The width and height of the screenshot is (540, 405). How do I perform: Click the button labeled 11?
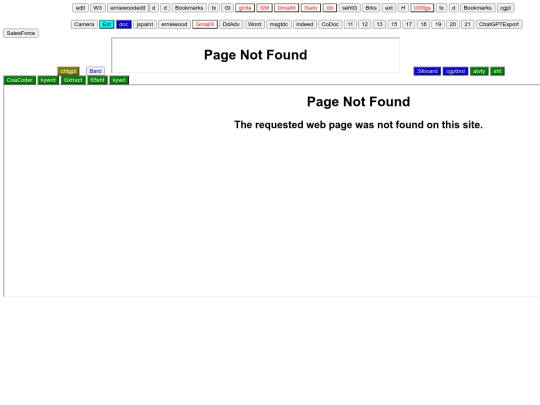pos(350,24)
